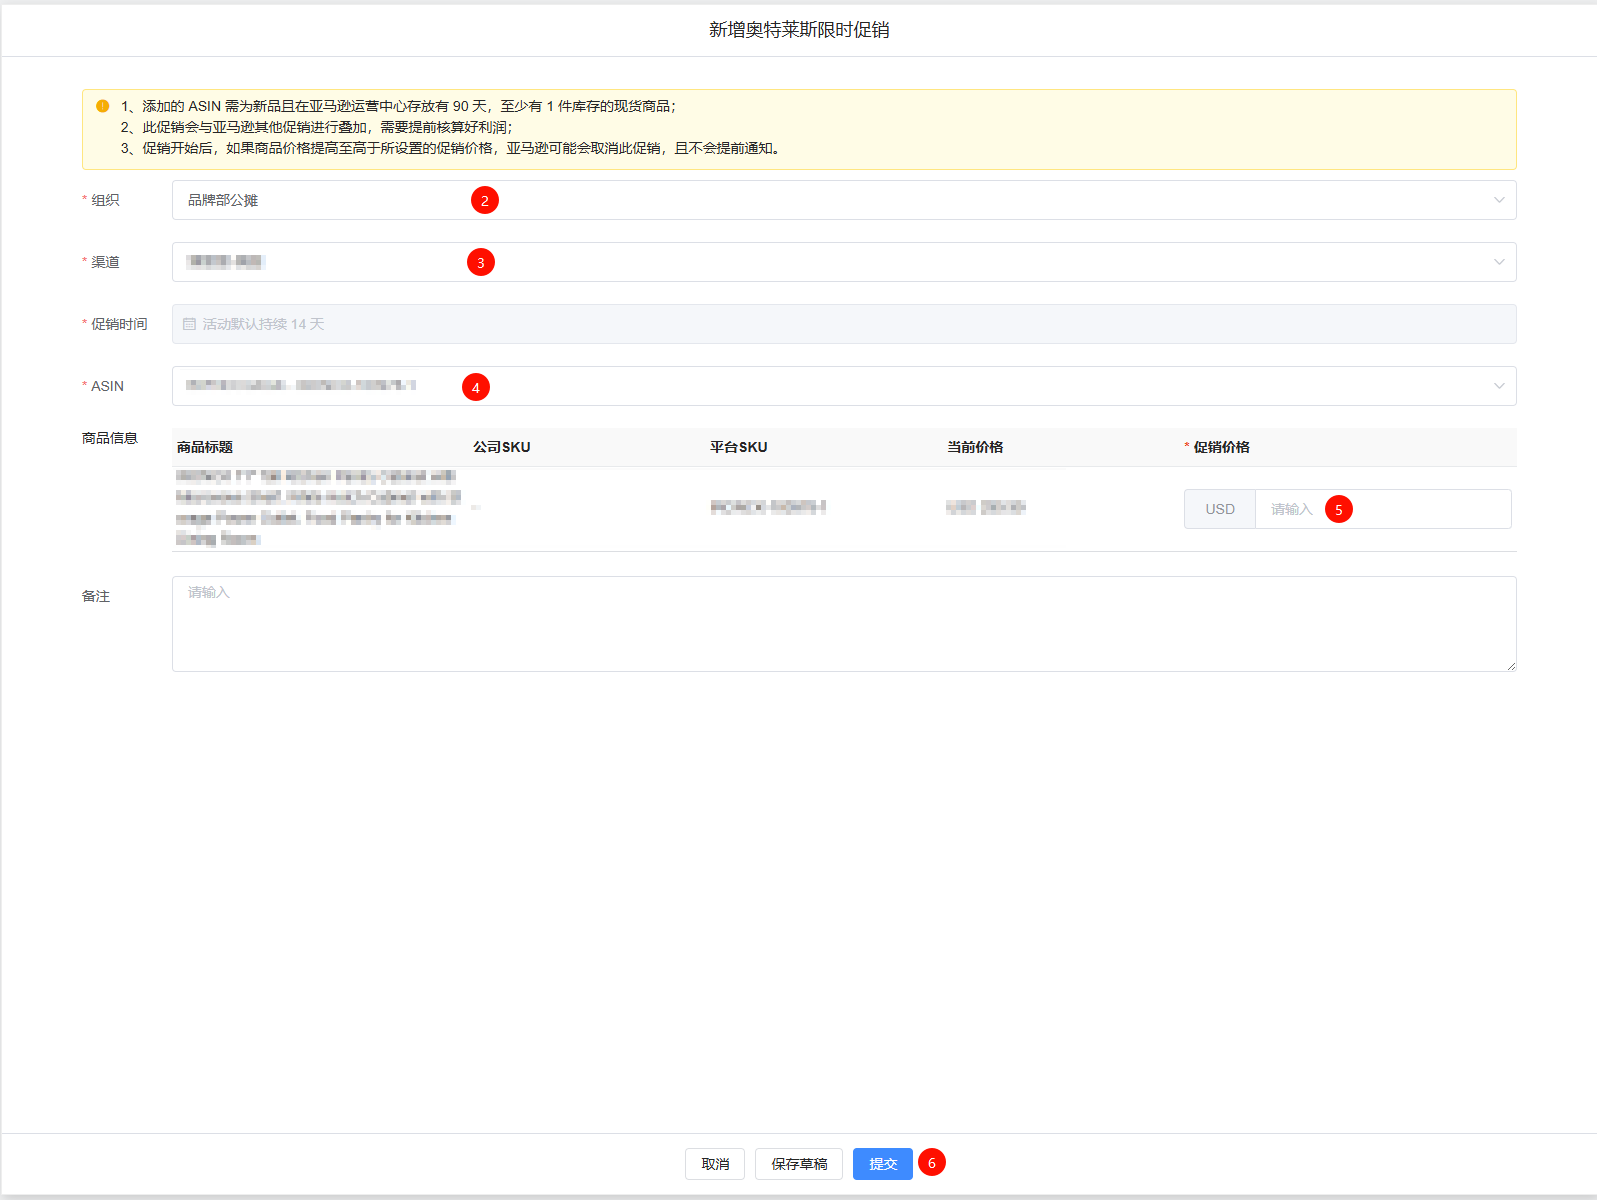
Task: Click into the 备注 remarks textarea
Action: (x=843, y=623)
